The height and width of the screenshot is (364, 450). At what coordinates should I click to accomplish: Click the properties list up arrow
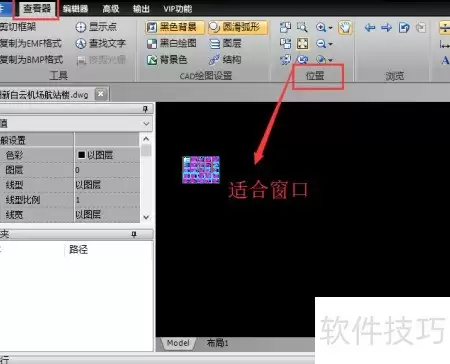146,139
